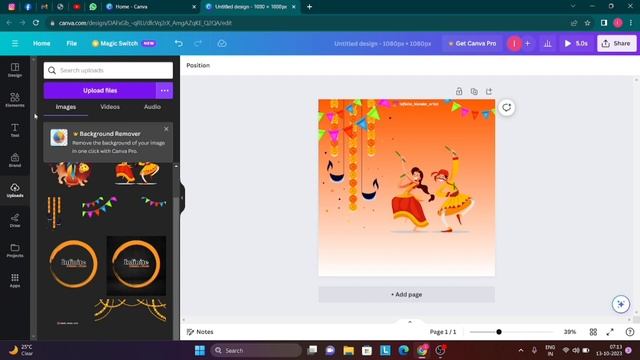This screenshot has height=360, width=640.
Task: Lock the page with padlock icon
Action: click(459, 91)
